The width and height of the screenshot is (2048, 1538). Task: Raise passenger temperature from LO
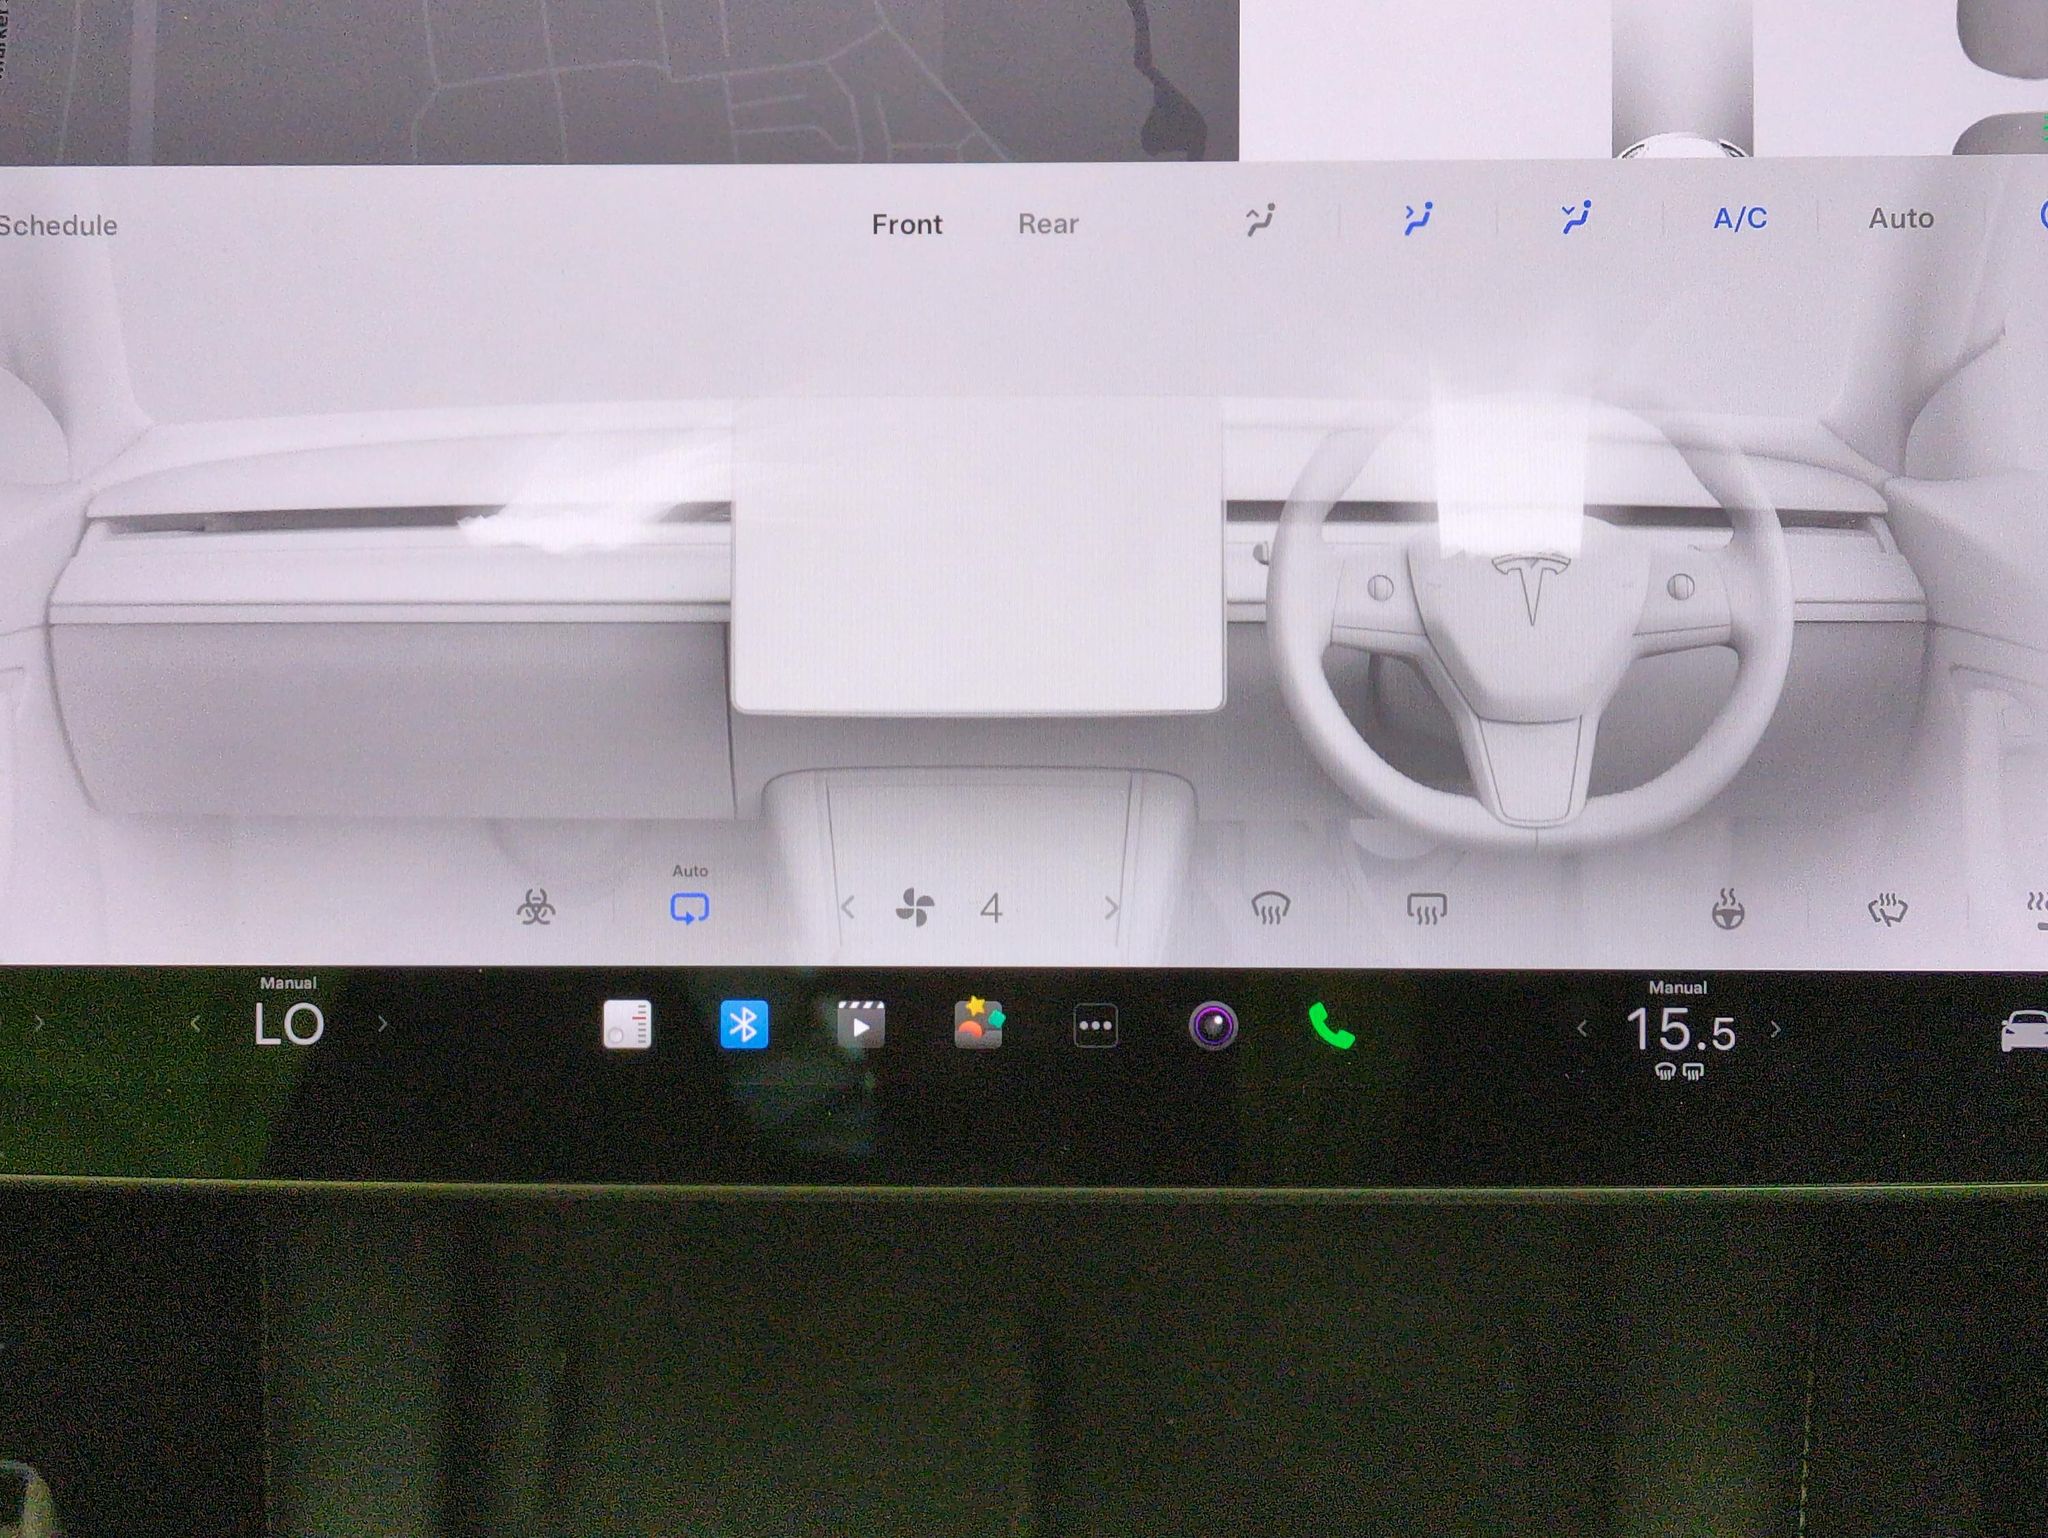[x=382, y=1024]
